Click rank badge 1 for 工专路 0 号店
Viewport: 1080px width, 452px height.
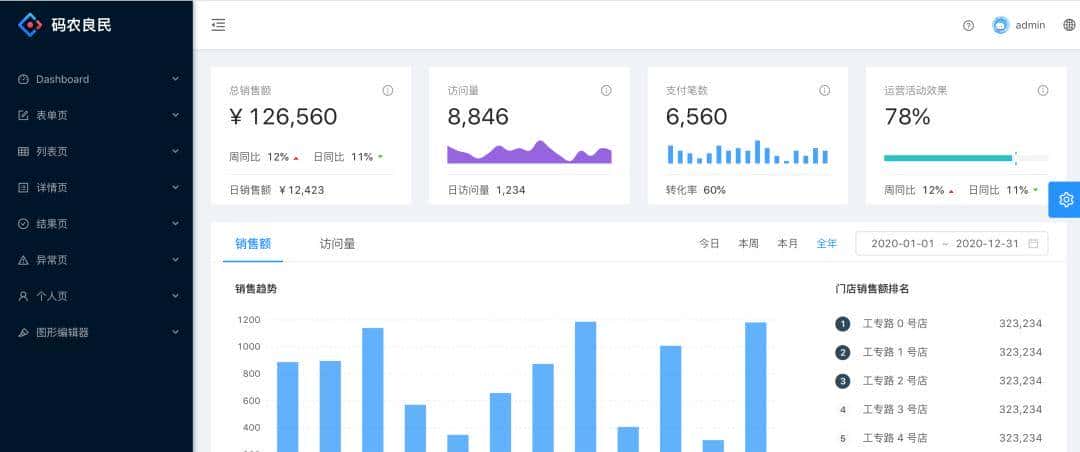[x=842, y=324]
